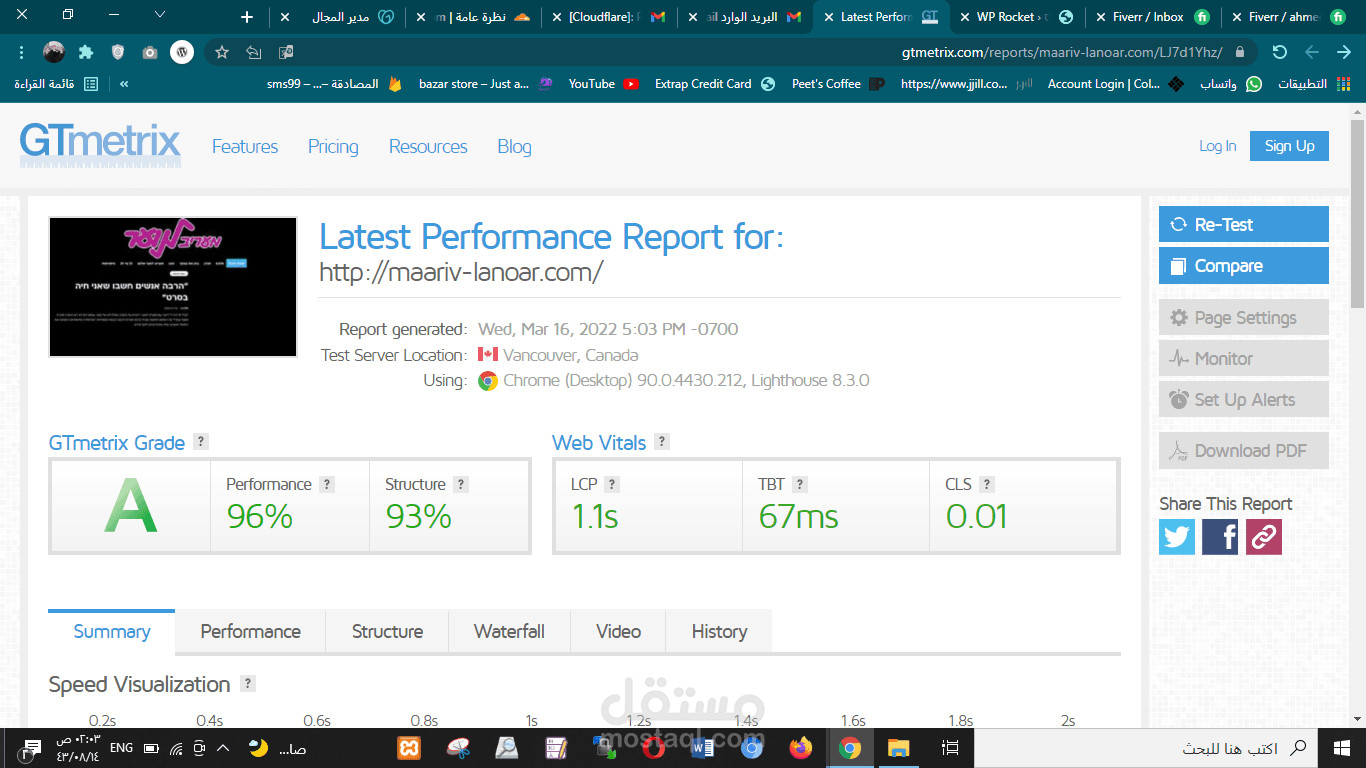This screenshot has width=1366, height=768.
Task: Open the Windows Start menu
Action: coord(1342,747)
